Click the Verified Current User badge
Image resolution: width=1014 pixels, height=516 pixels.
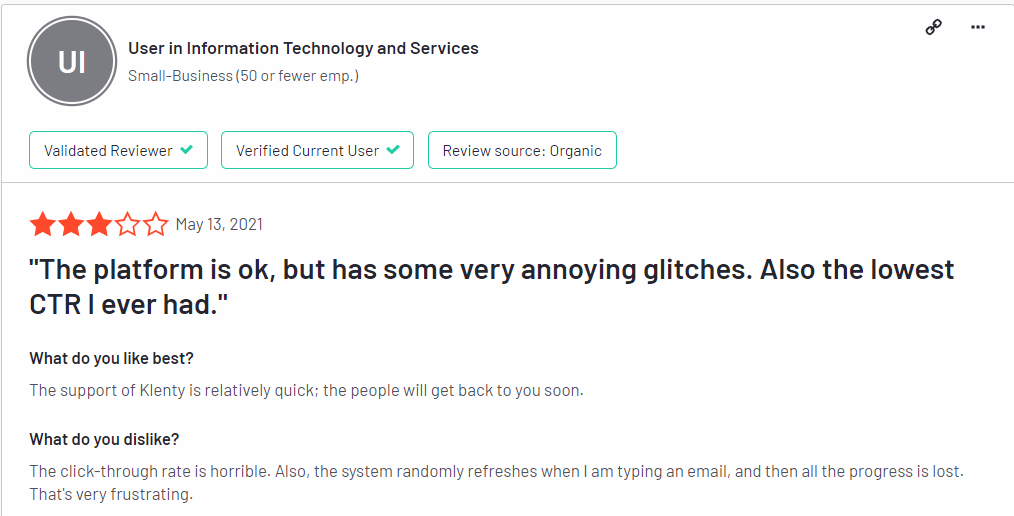[x=318, y=150]
